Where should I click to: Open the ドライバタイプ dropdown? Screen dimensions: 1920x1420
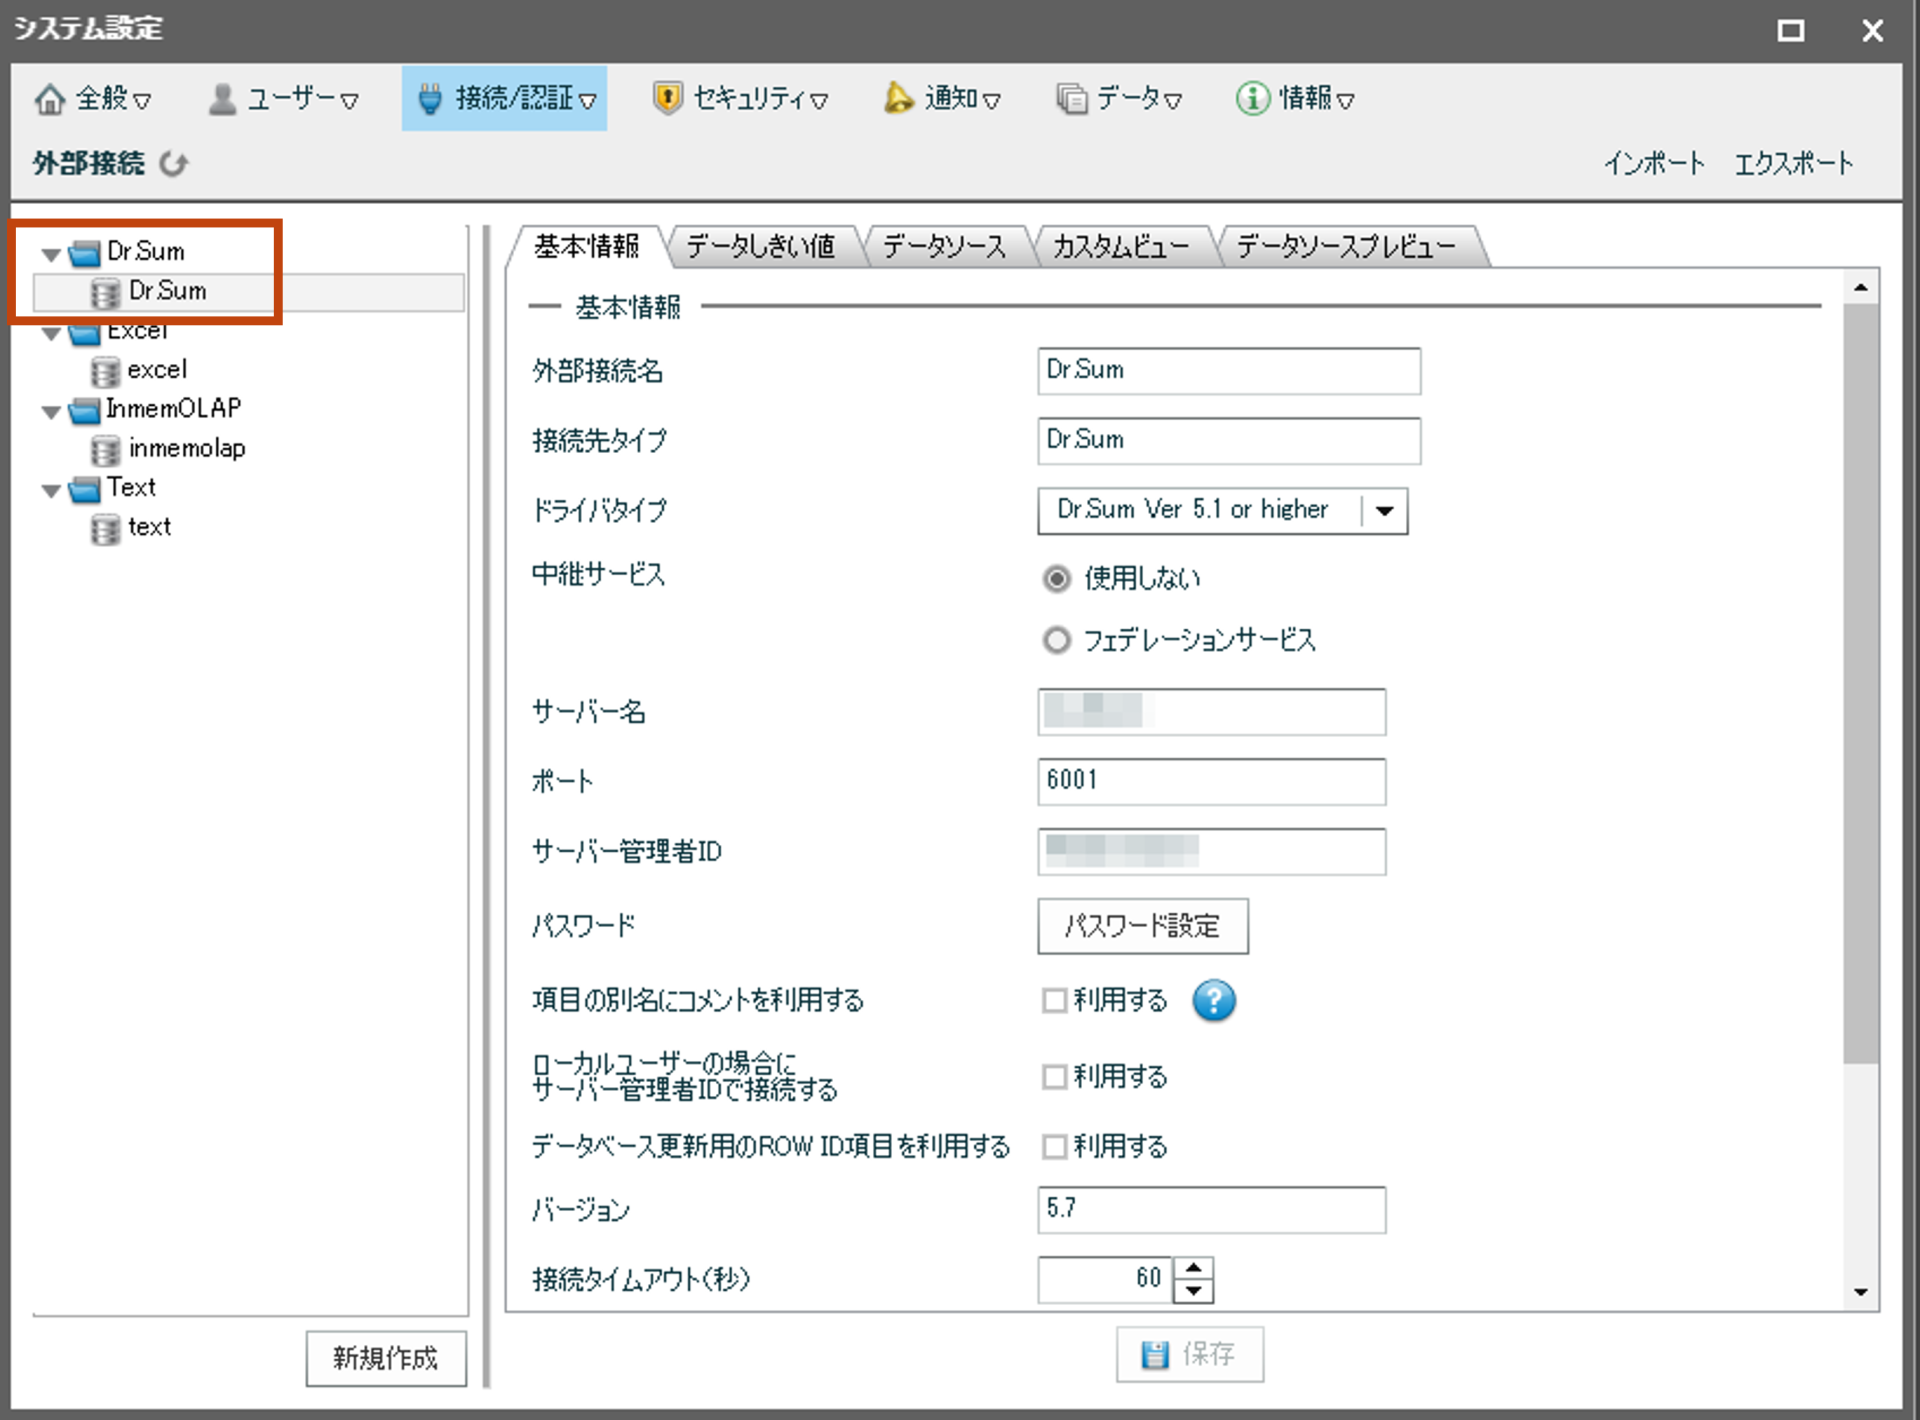tap(1384, 511)
